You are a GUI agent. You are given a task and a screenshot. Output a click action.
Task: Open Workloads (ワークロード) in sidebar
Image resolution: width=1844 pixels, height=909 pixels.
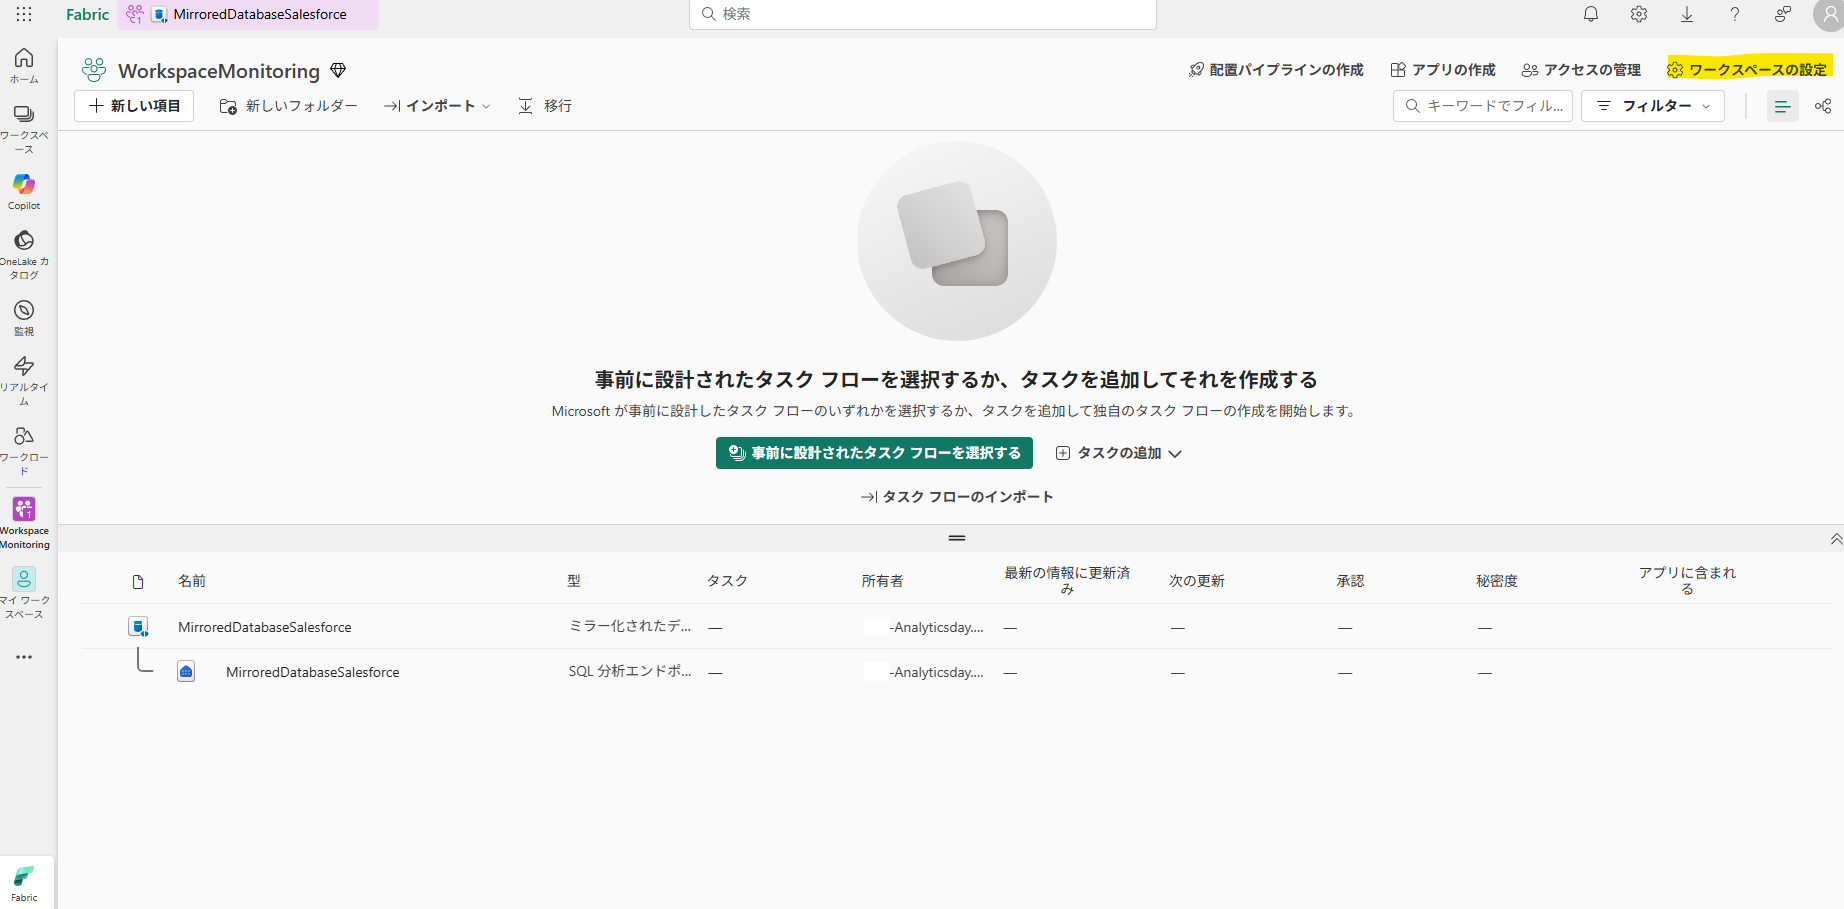(24, 450)
